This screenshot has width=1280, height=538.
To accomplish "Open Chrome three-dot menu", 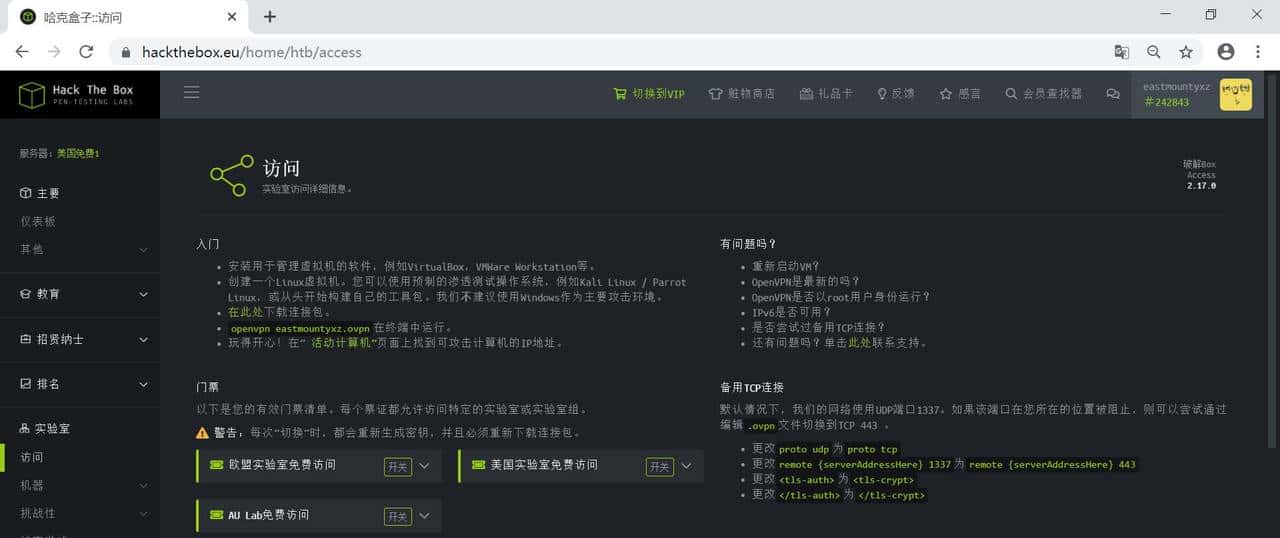I will [1259, 52].
